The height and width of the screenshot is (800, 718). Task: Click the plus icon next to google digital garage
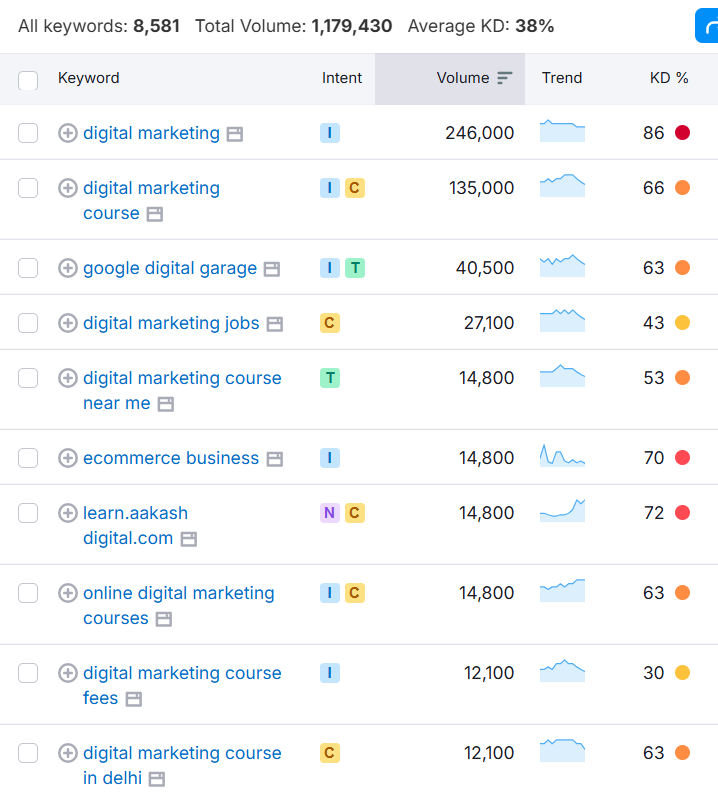(x=68, y=268)
